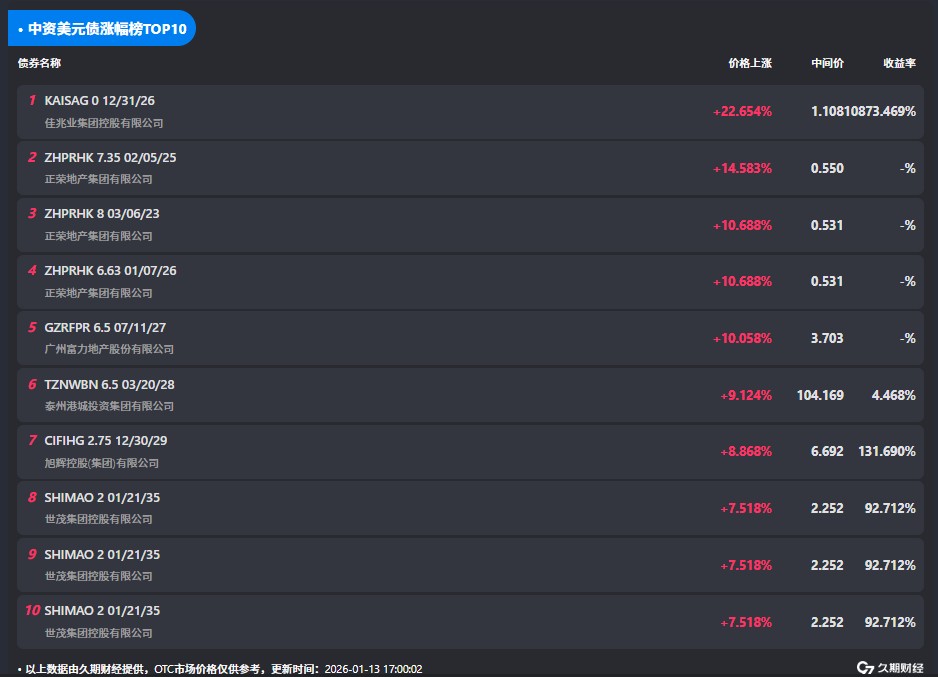This screenshot has height=677, width=938.
Task: Click the 债券名称 column header
Action: pyautogui.click(x=39, y=63)
